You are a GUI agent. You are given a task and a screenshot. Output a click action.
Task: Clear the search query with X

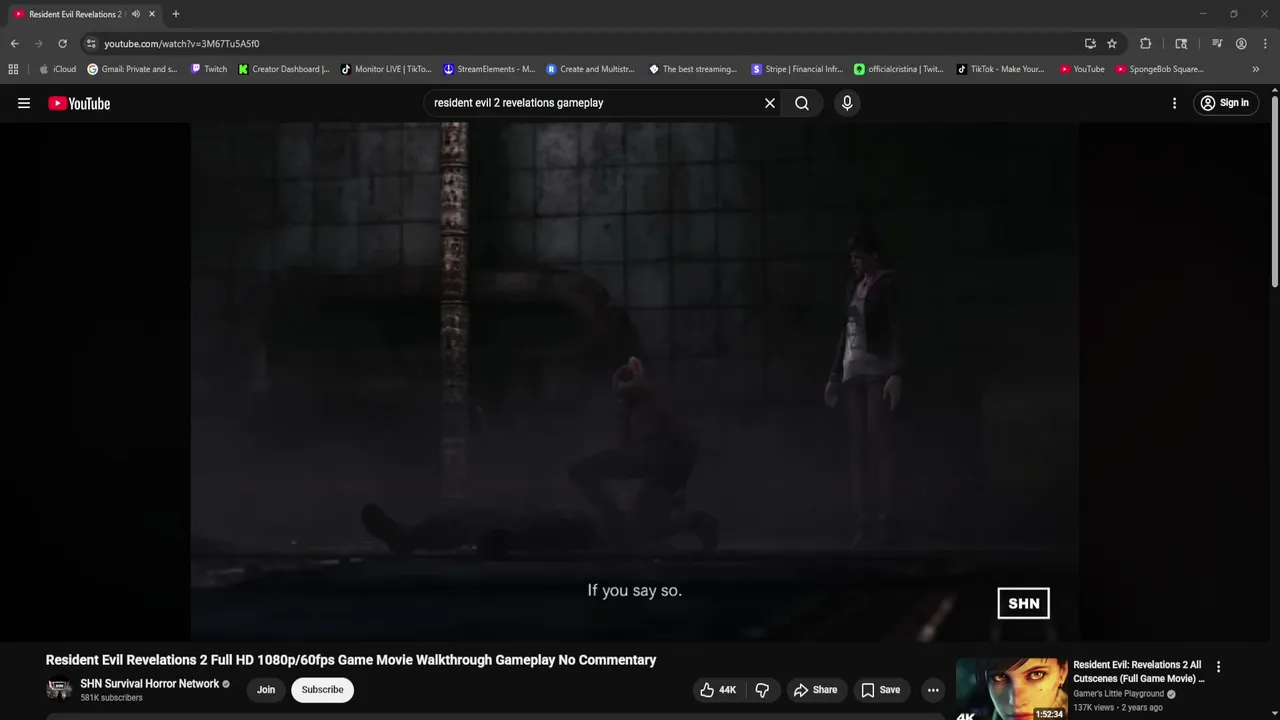(770, 103)
